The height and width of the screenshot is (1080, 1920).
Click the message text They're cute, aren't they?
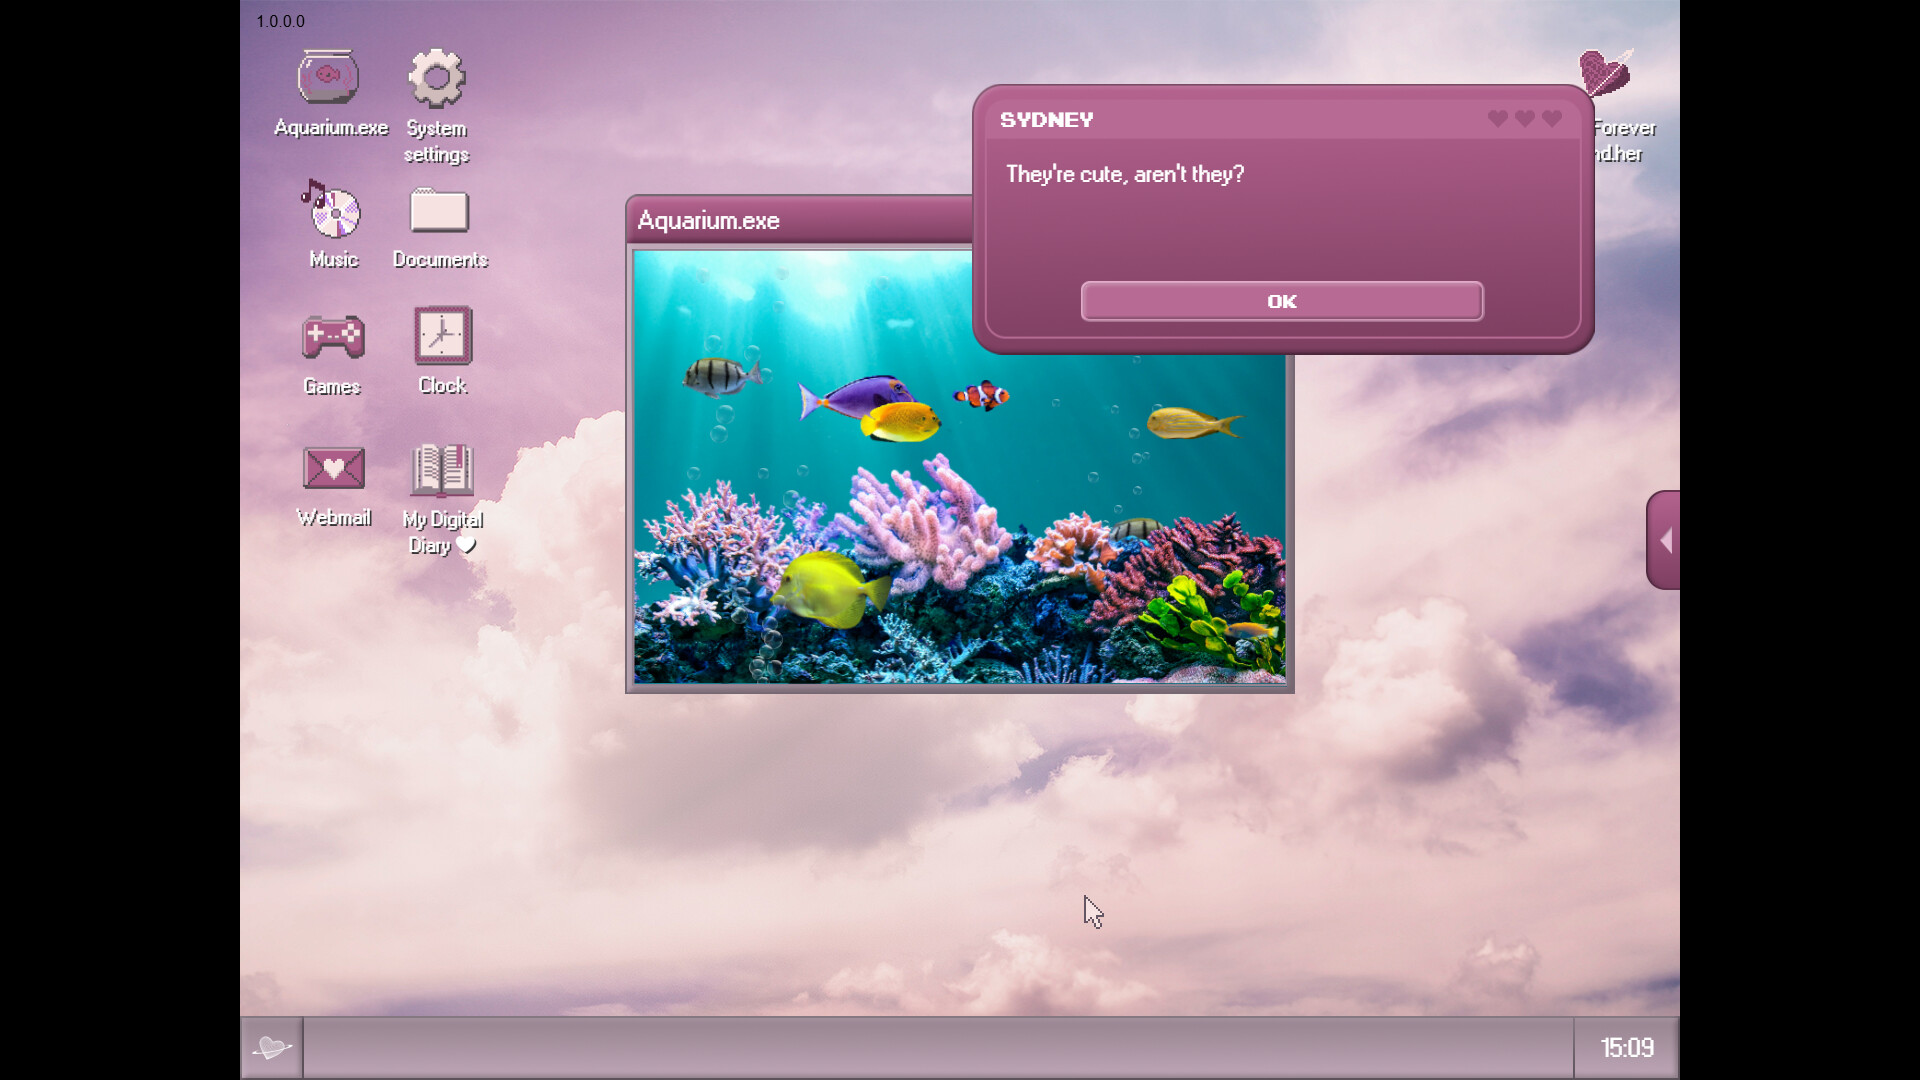pyautogui.click(x=1124, y=173)
